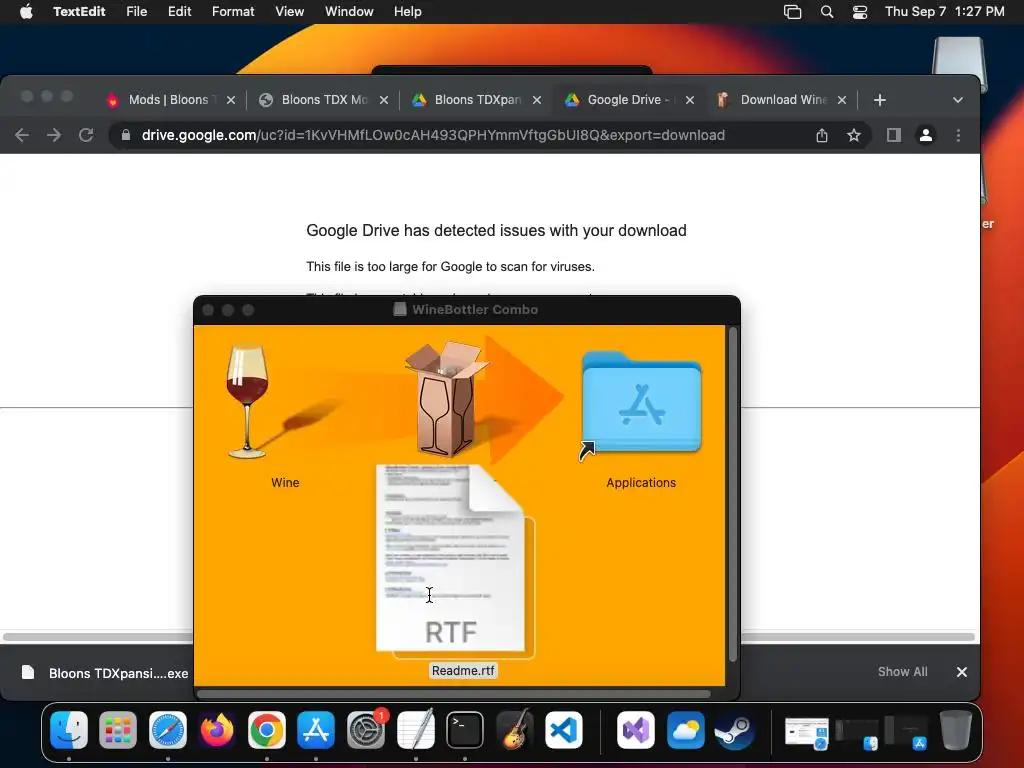The height and width of the screenshot is (768, 1024).
Task: Open Steam from the Dock
Action: coord(735,730)
